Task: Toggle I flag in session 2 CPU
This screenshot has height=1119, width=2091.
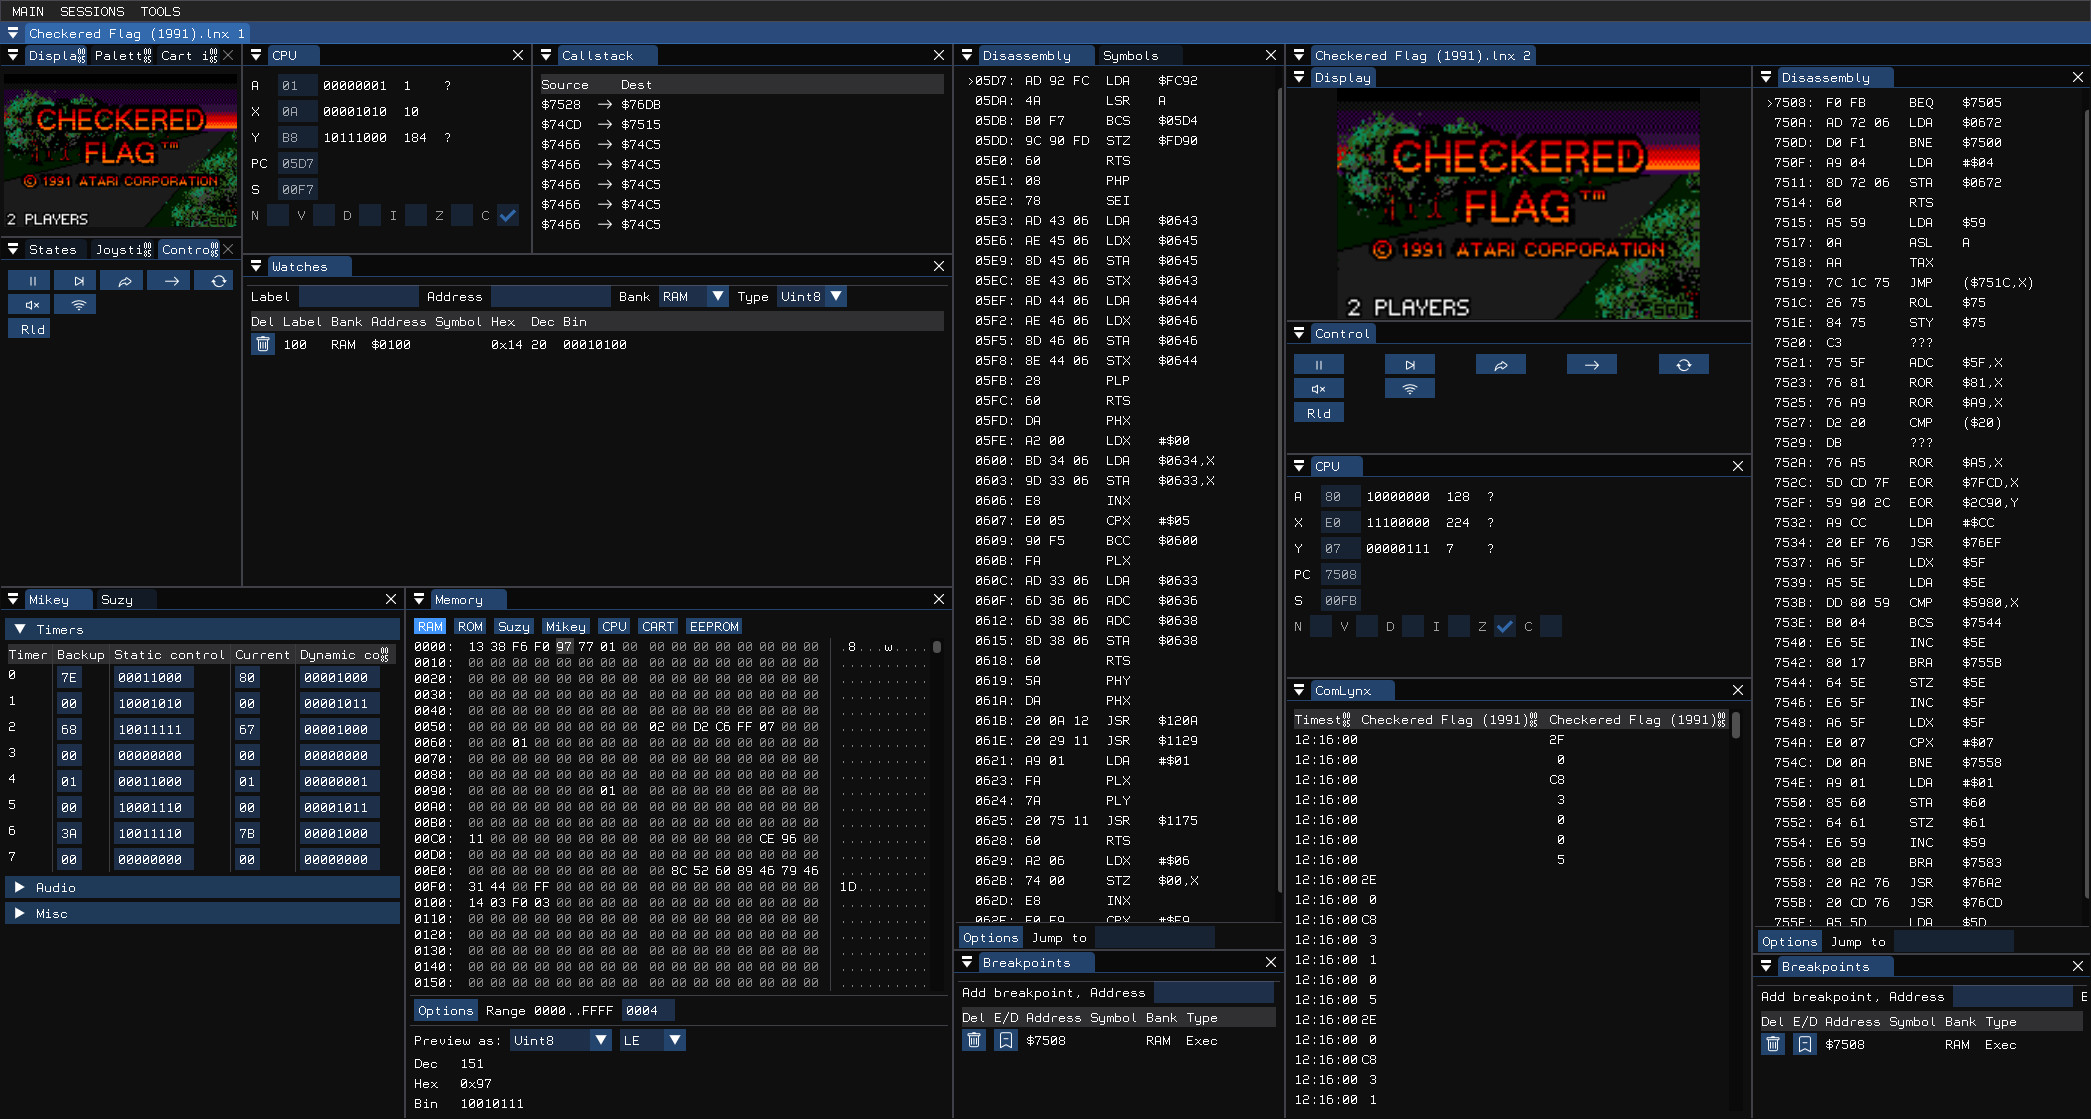Action: coord(1459,626)
